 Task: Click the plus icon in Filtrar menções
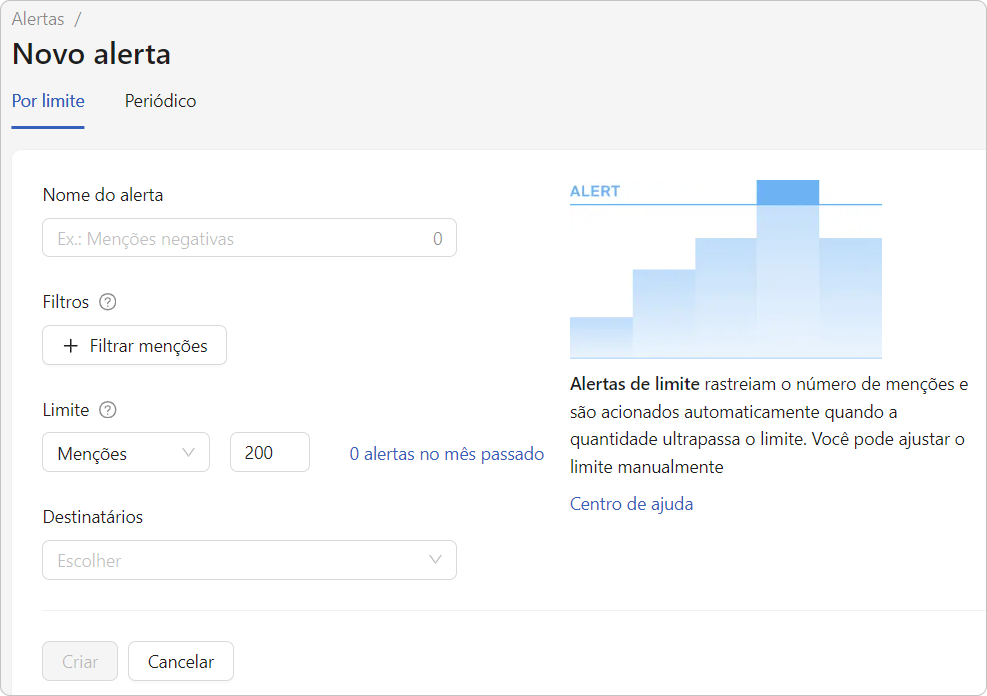tap(71, 345)
